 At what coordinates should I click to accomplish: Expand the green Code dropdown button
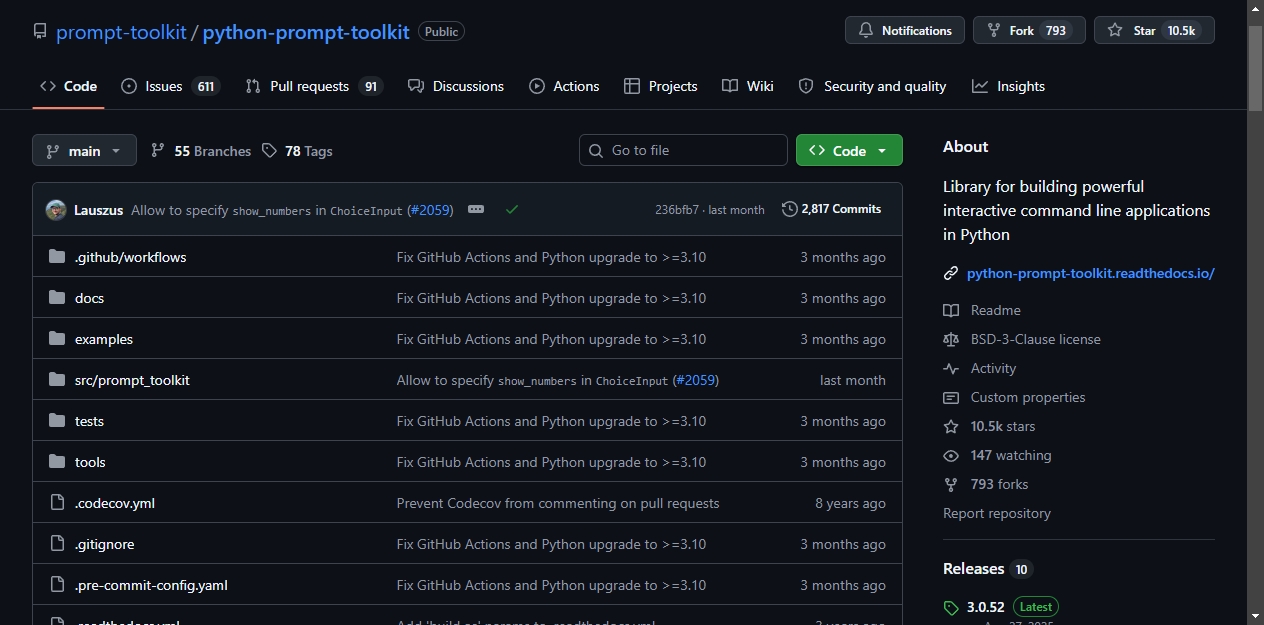pyautogui.click(x=849, y=150)
